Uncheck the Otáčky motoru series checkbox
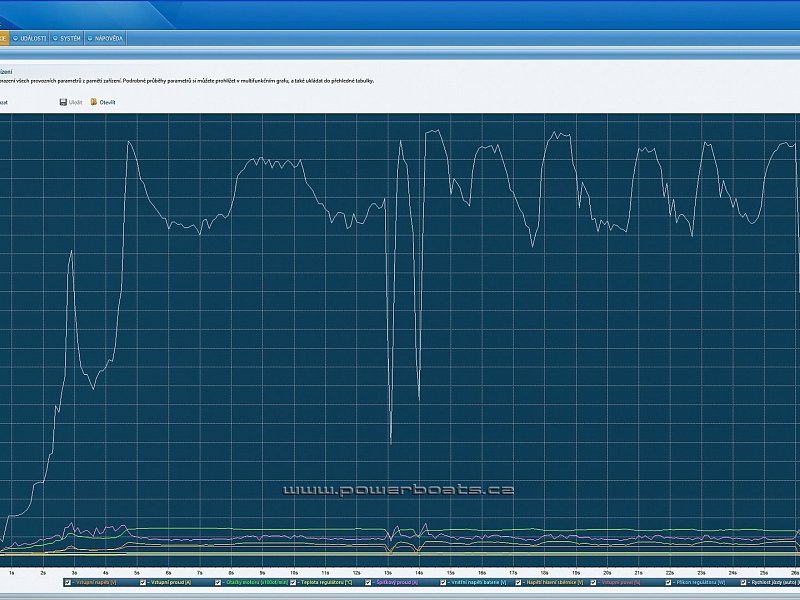Viewport: 800px width, 600px height. click(x=218, y=582)
